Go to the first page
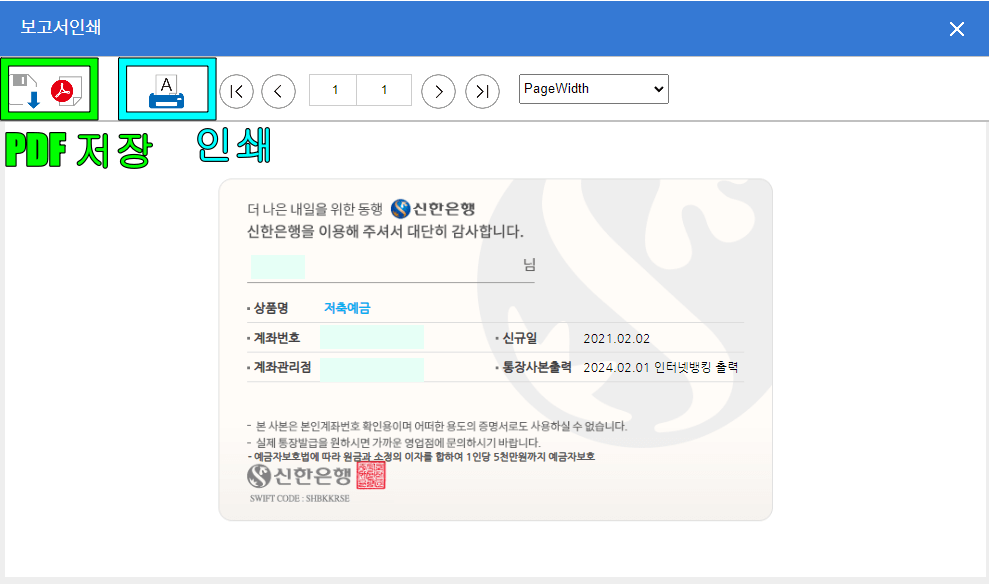 click(237, 91)
